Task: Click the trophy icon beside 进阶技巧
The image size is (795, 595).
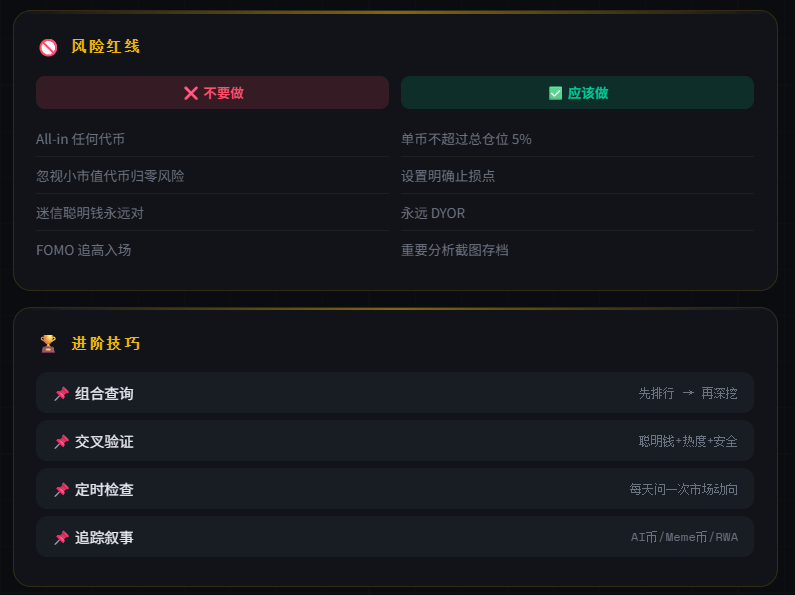Action: point(48,344)
